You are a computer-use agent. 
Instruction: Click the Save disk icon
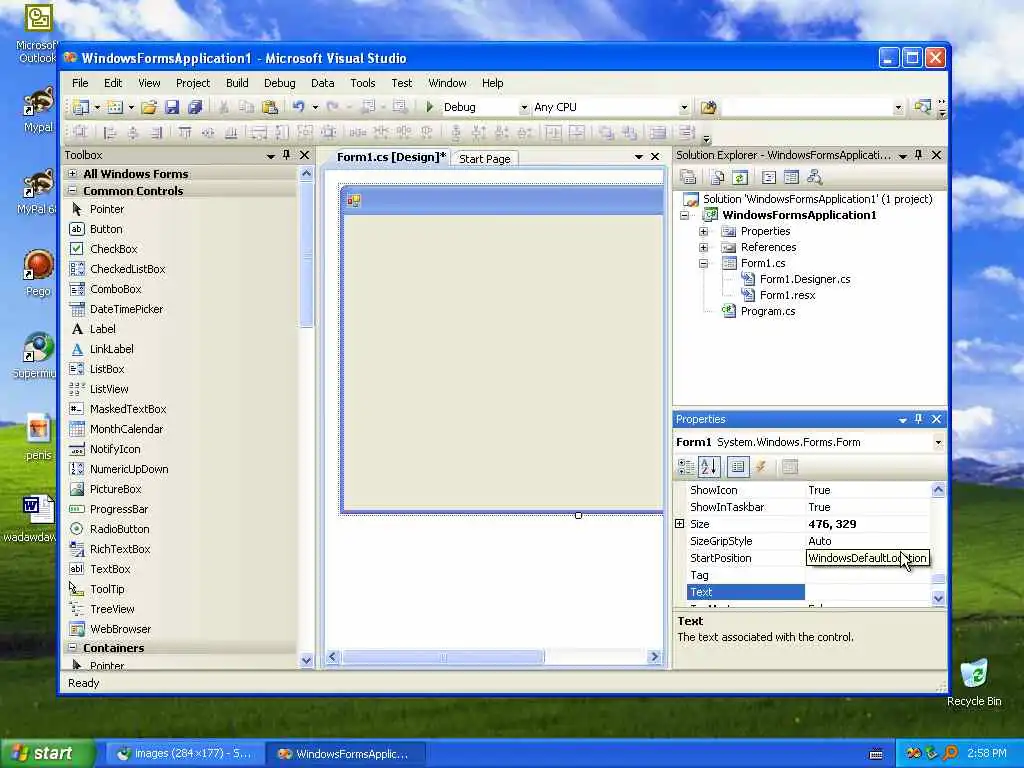coord(172,107)
